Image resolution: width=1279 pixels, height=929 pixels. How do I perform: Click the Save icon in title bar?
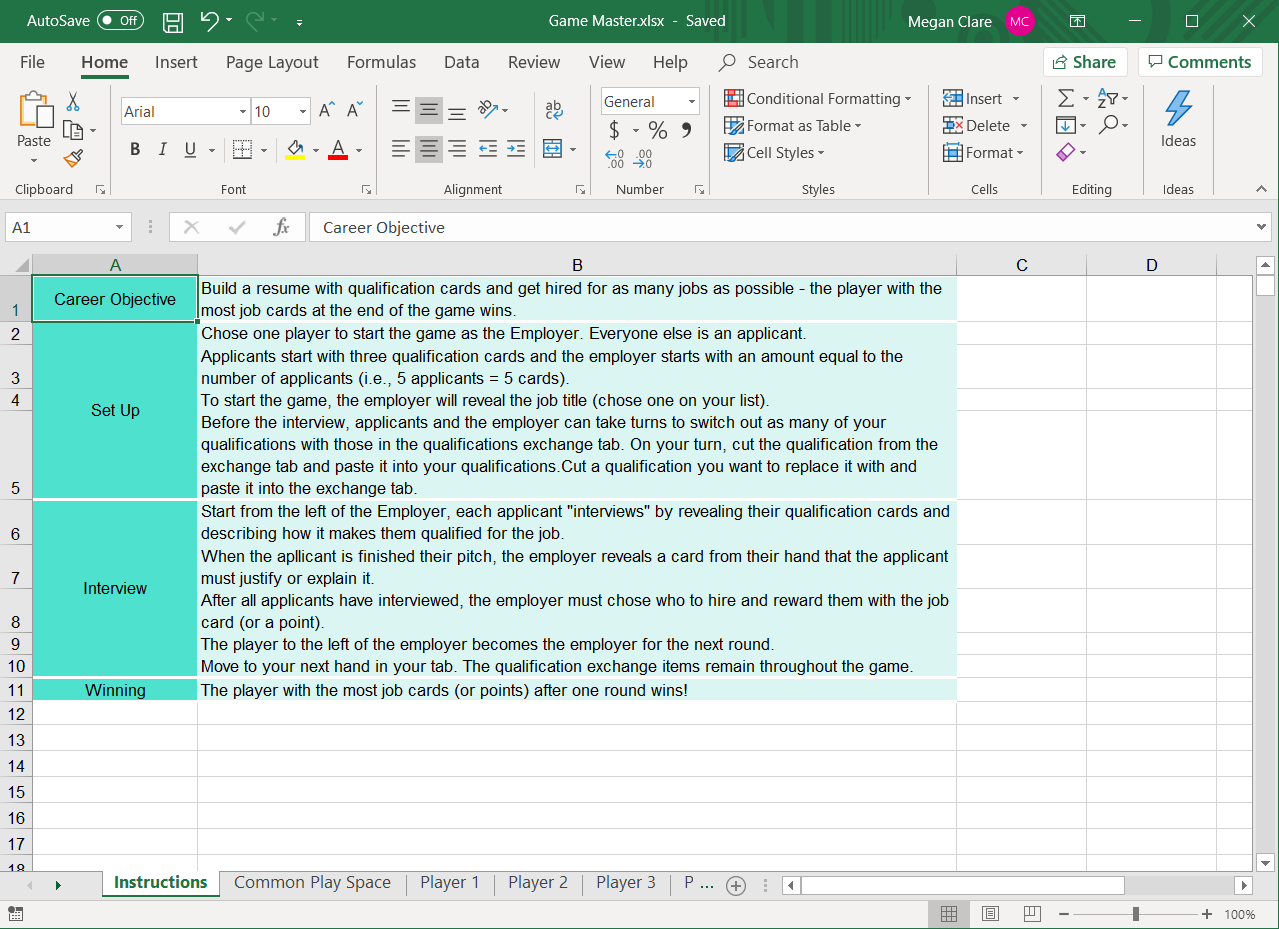pyautogui.click(x=173, y=21)
